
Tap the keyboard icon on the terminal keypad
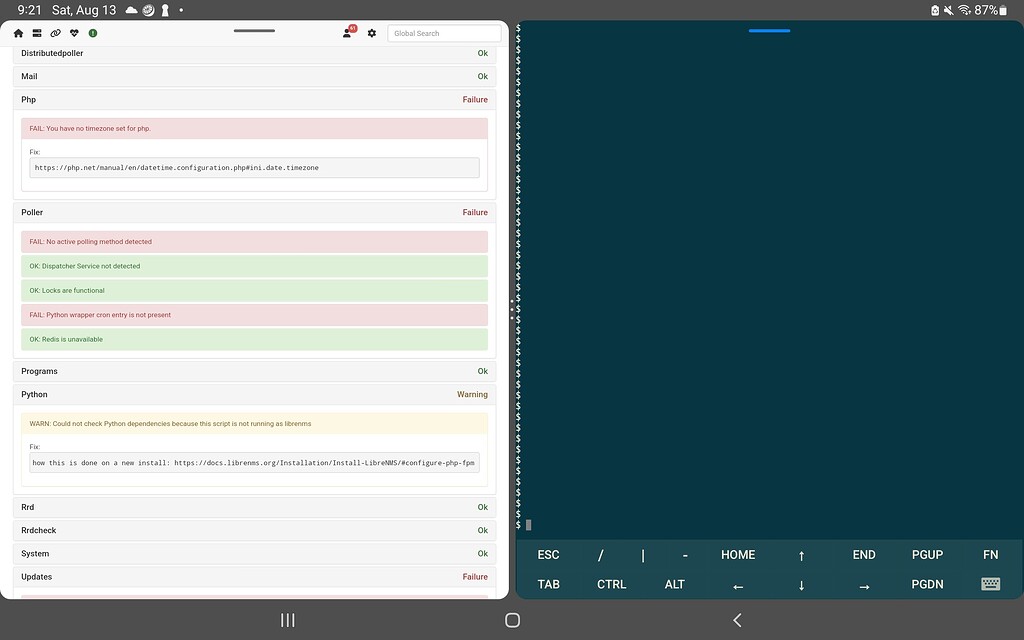tap(989, 583)
